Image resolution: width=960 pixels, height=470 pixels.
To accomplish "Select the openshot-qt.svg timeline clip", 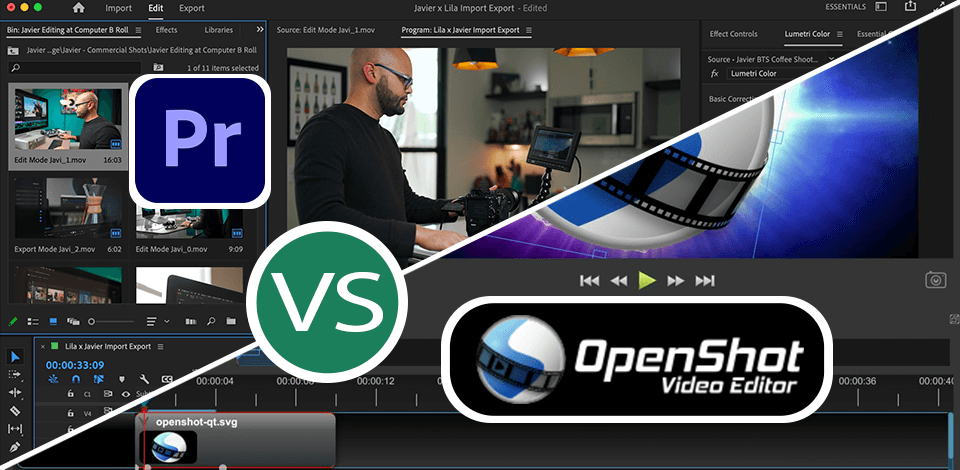I will [236, 440].
